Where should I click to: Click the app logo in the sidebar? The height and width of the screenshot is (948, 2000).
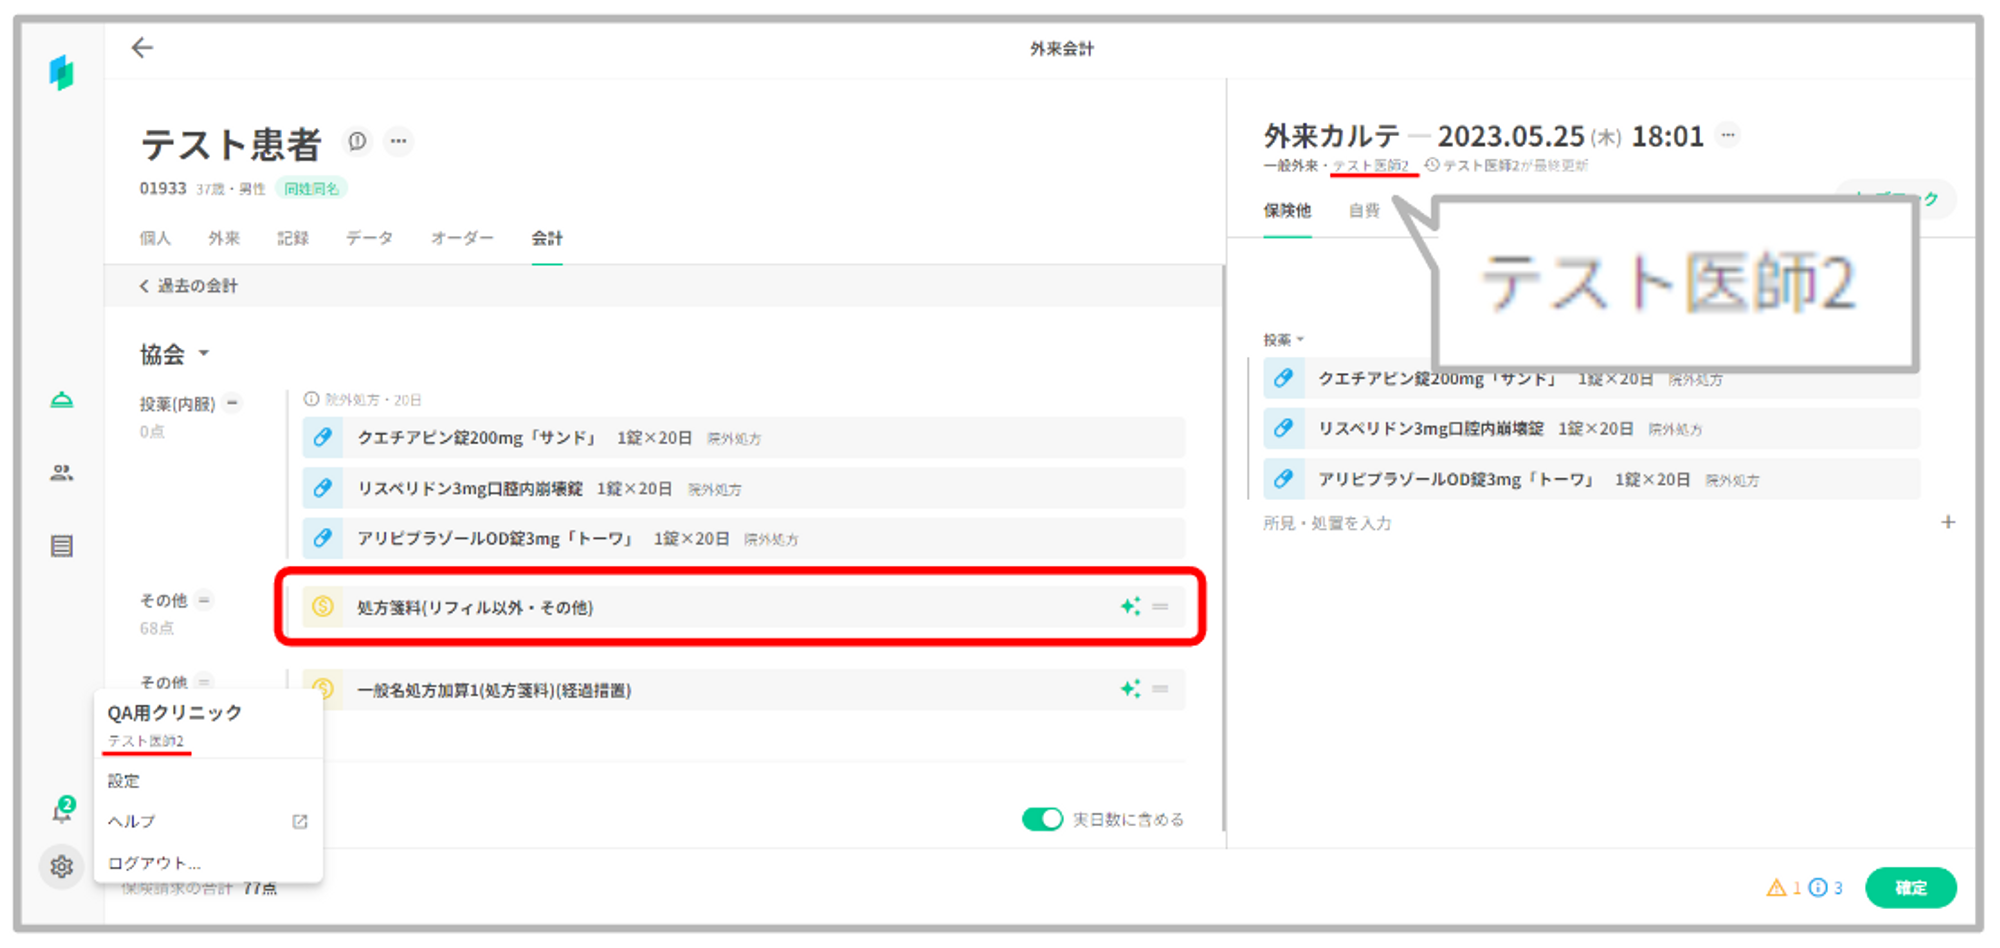point(62,72)
